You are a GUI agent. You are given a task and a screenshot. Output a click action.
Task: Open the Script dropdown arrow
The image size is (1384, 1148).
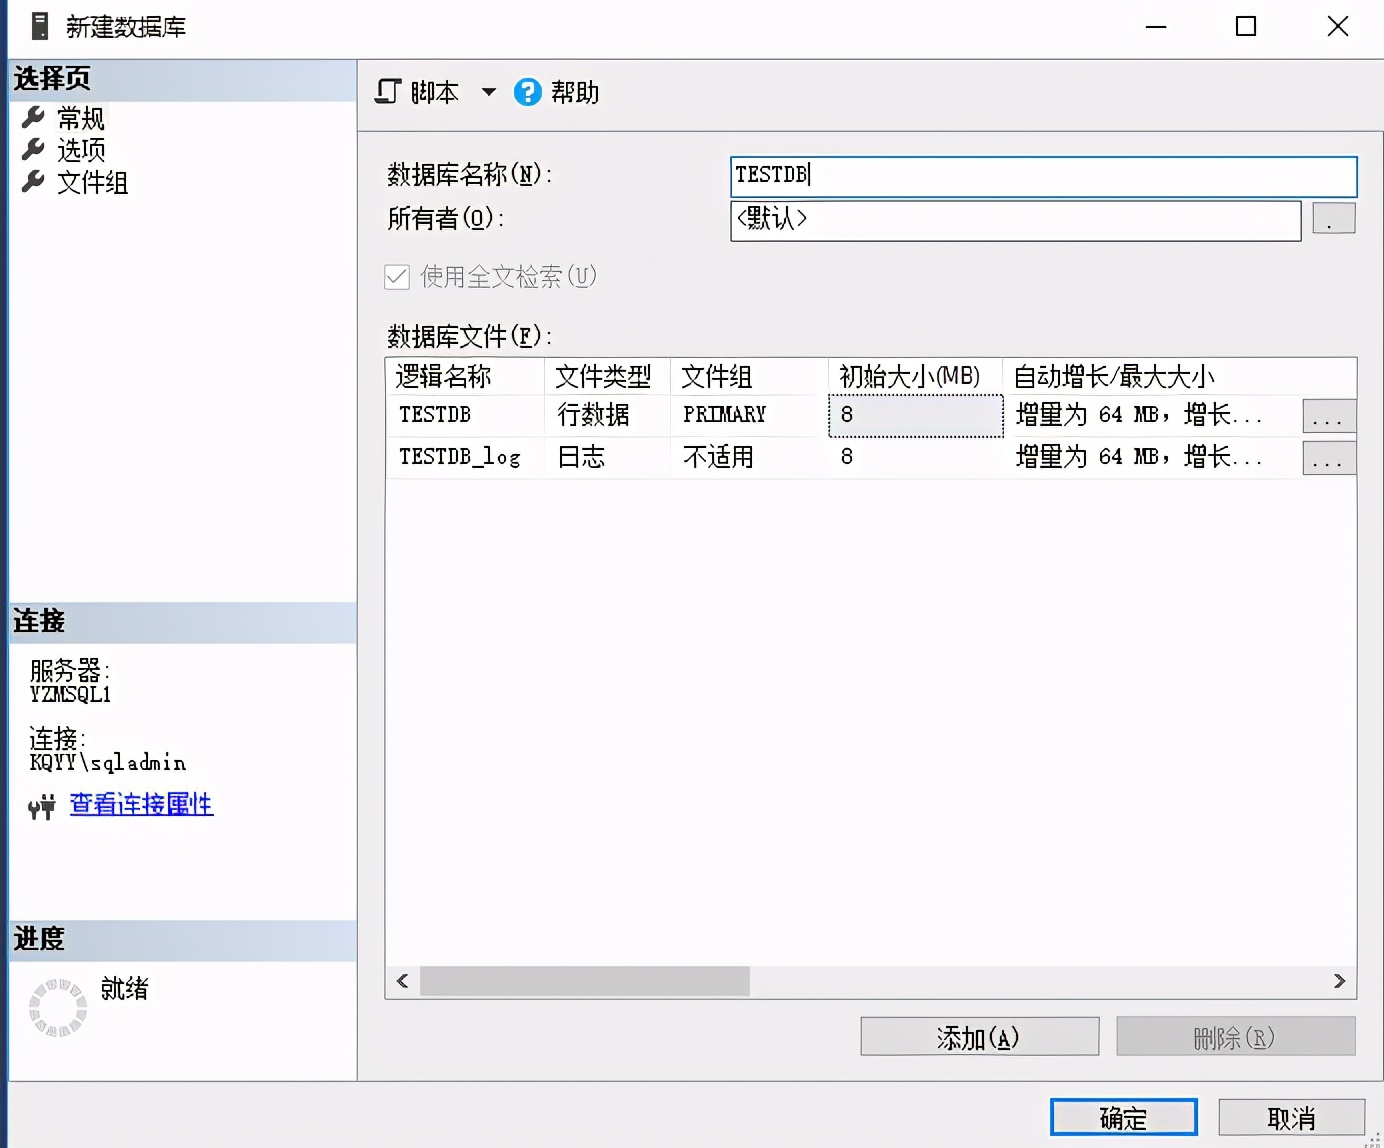(489, 92)
